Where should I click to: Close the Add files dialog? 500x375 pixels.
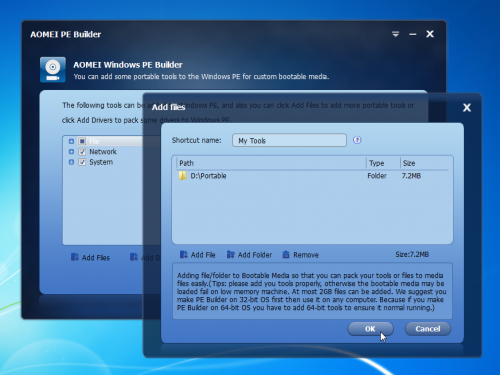pos(467,107)
